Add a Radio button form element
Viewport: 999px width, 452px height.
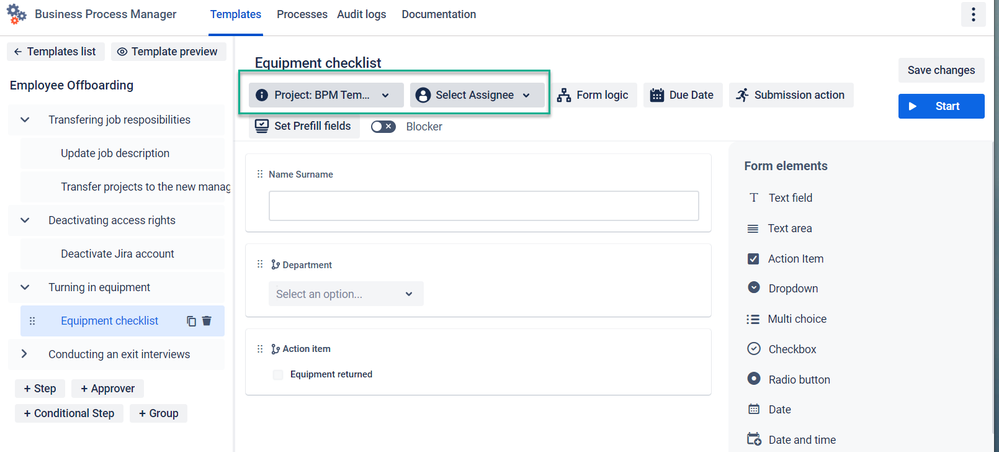pos(788,379)
